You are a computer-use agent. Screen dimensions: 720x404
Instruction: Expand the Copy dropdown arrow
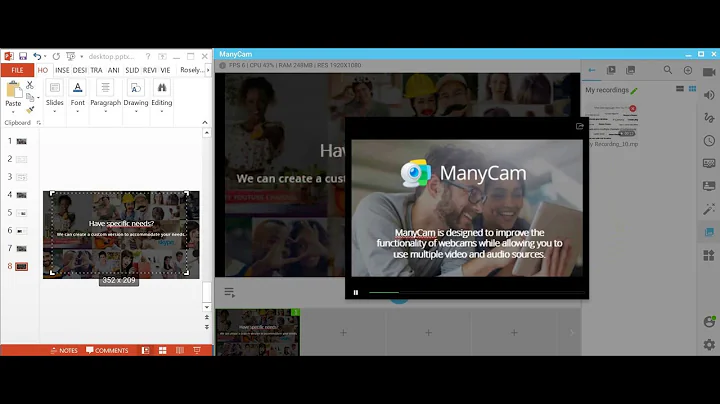point(38,97)
